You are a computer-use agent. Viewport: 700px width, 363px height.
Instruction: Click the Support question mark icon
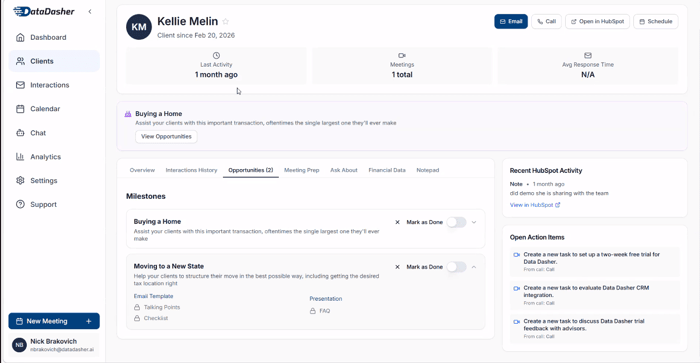(20, 204)
